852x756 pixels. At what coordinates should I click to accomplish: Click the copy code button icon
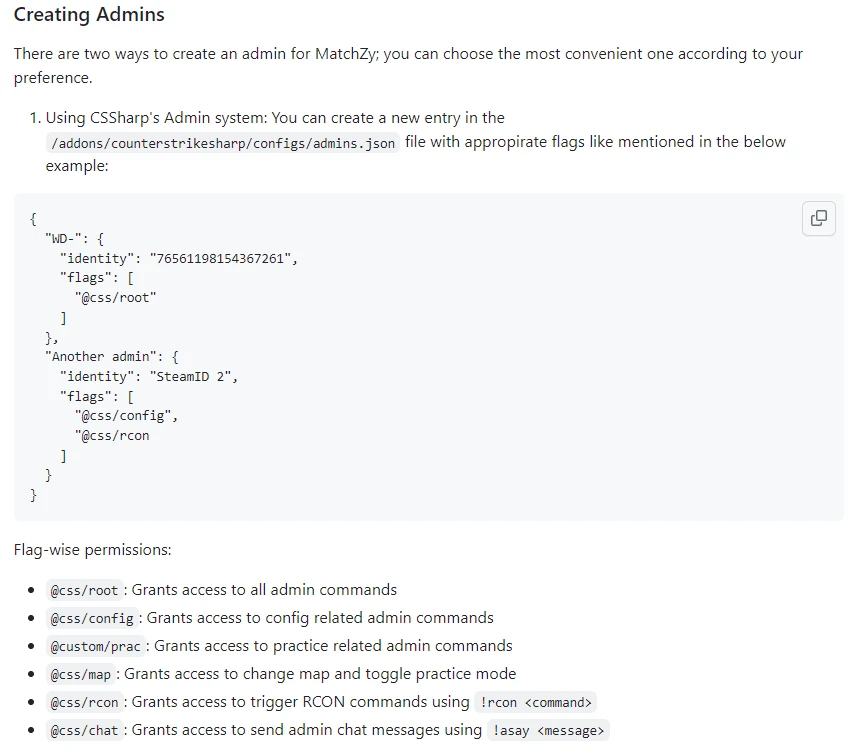coord(818,218)
